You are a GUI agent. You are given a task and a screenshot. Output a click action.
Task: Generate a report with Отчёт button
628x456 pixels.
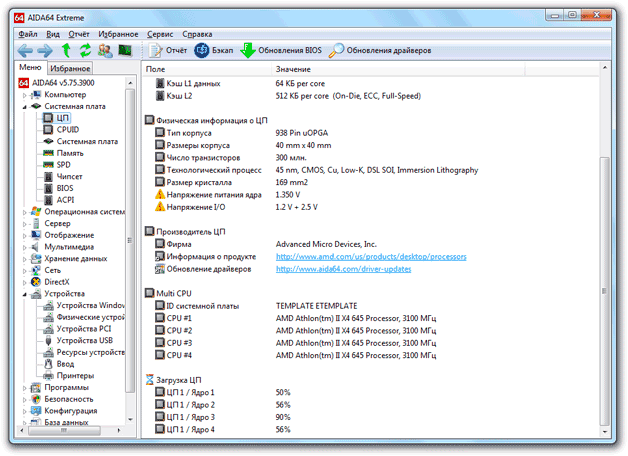[x=167, y=50]
